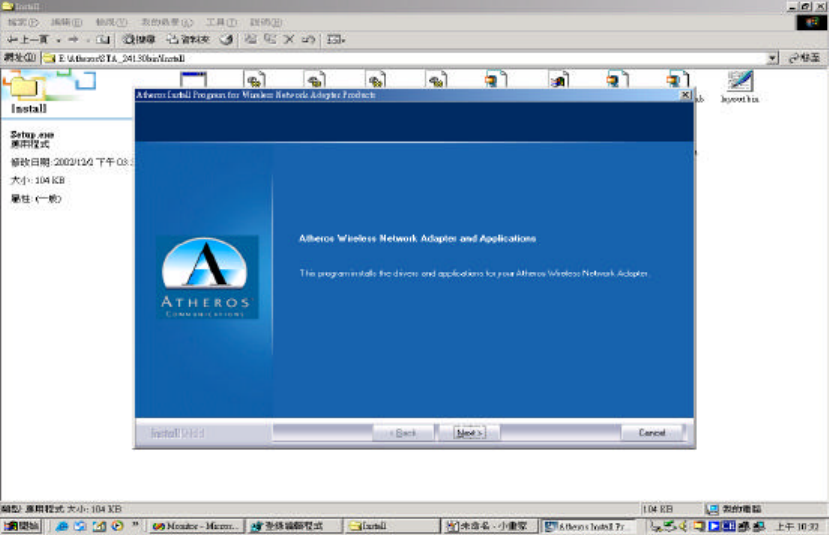Click the greyed Back button in installer
The height and width of the screenshot is (535, 829).
[404, 432]
